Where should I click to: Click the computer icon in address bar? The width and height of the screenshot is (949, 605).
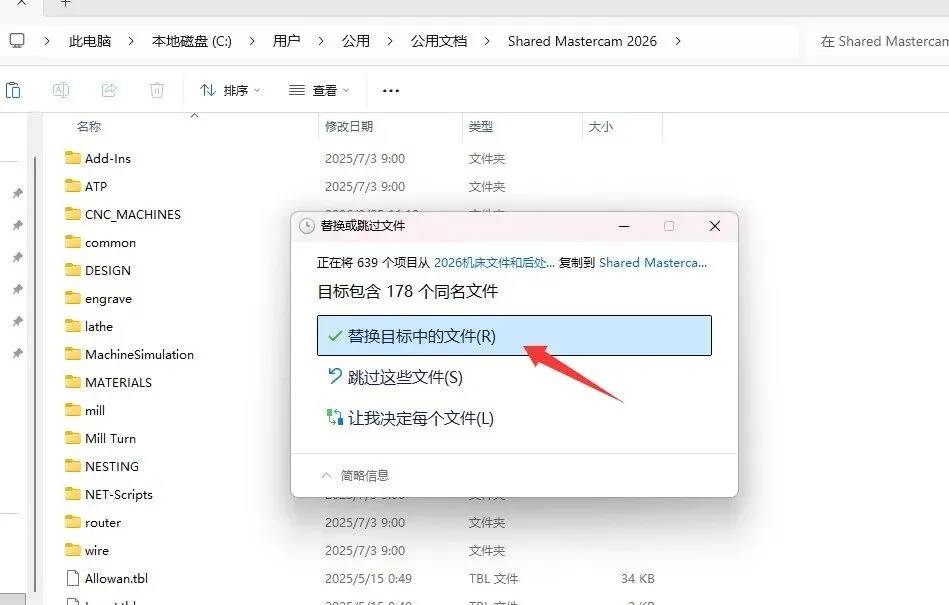[17, 41]
